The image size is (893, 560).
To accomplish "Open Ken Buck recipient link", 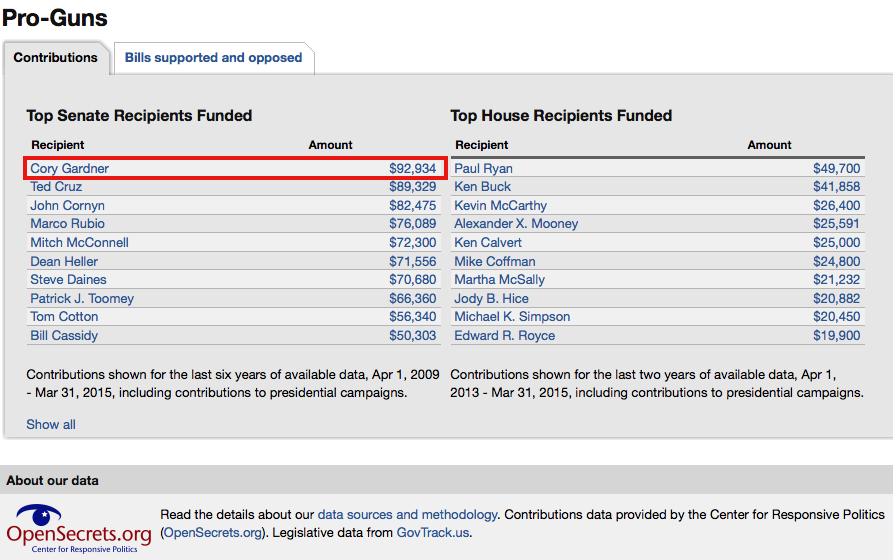I will point(482,187).
